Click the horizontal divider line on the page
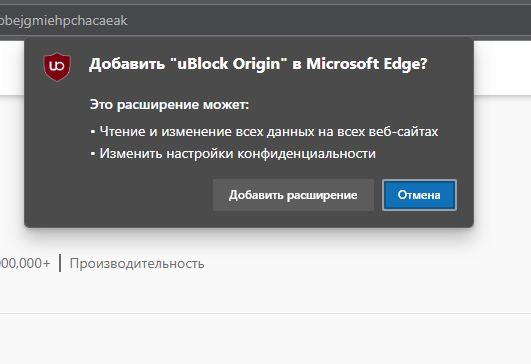This screenshot has height=364, width=531. pos(266,314)
